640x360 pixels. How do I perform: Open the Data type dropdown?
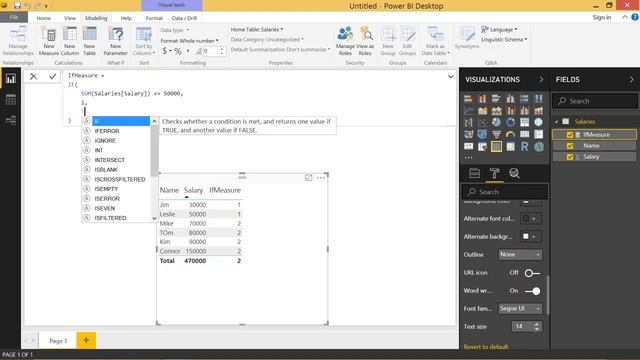coord(175,30)
